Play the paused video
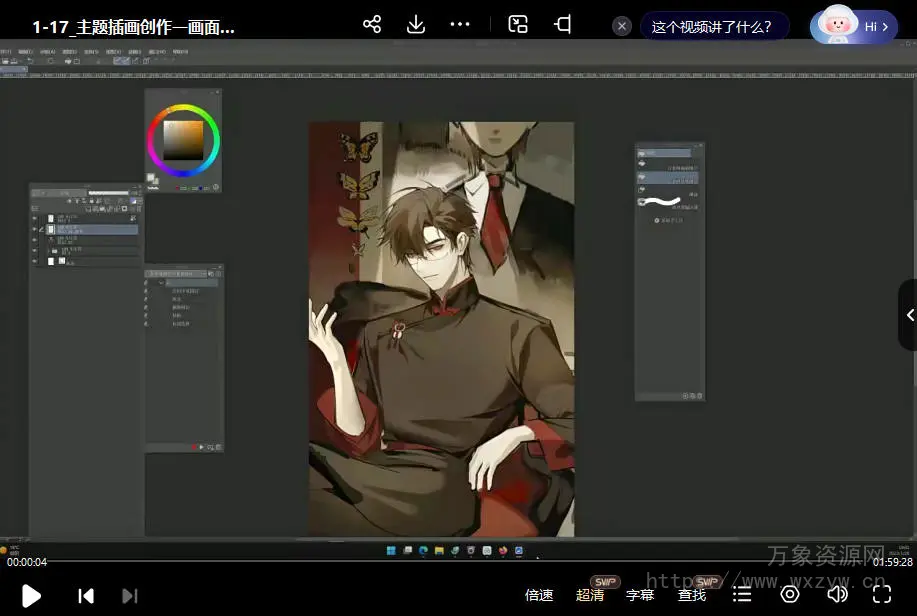Viewport: 917px width, 616px height. 31,596
